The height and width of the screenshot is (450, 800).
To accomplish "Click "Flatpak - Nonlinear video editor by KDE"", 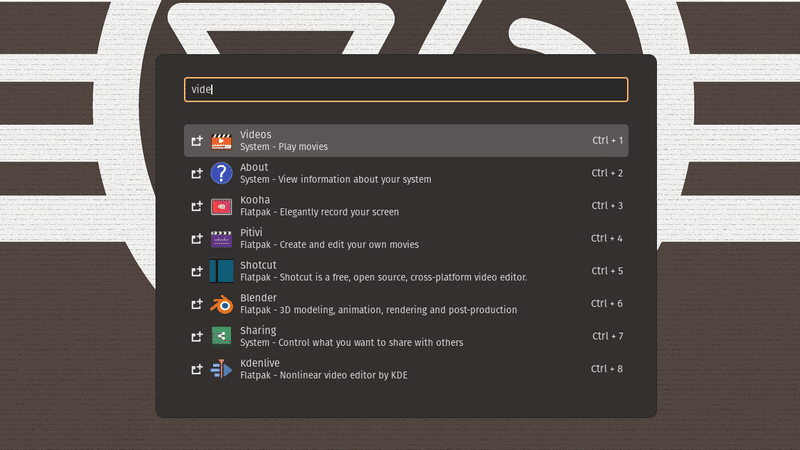I will (323, 376).
